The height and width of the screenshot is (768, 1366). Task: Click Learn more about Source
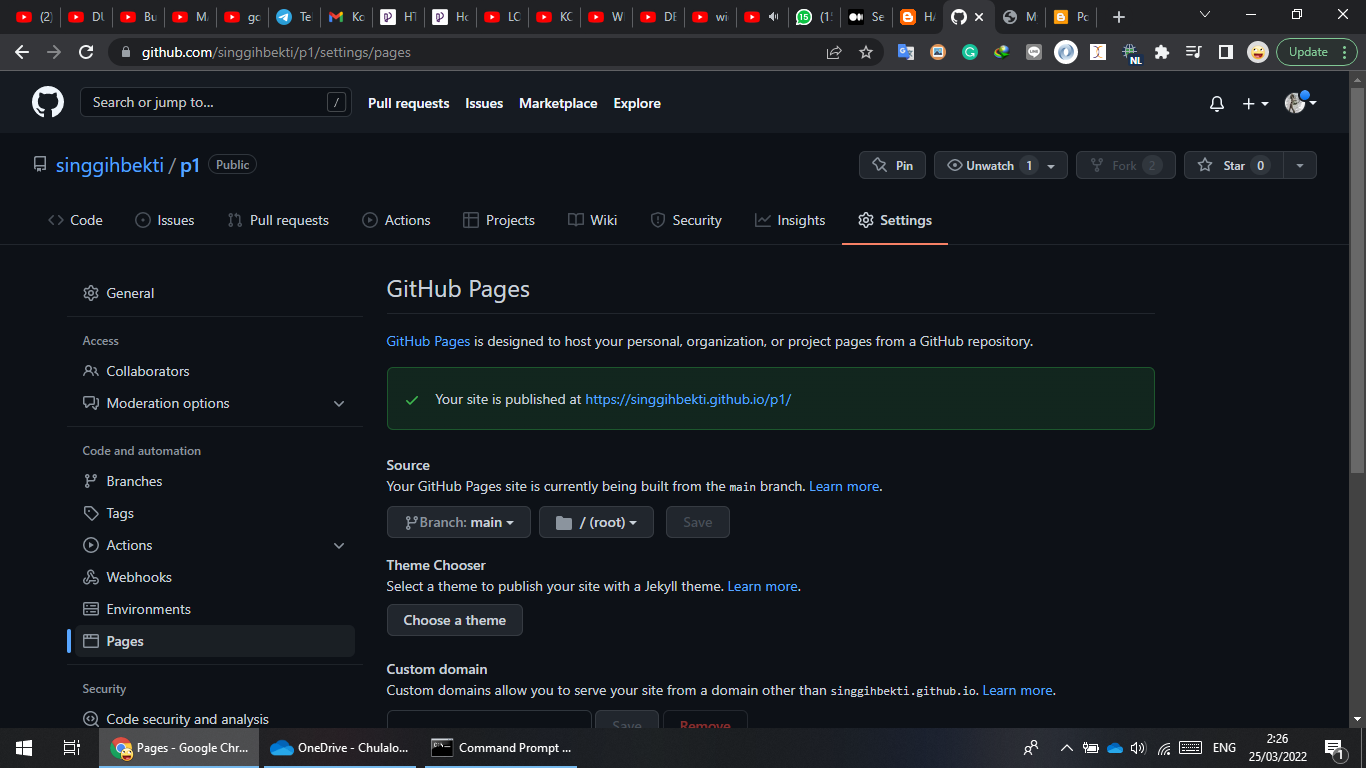pyautogui.click(x=844, y=486)
